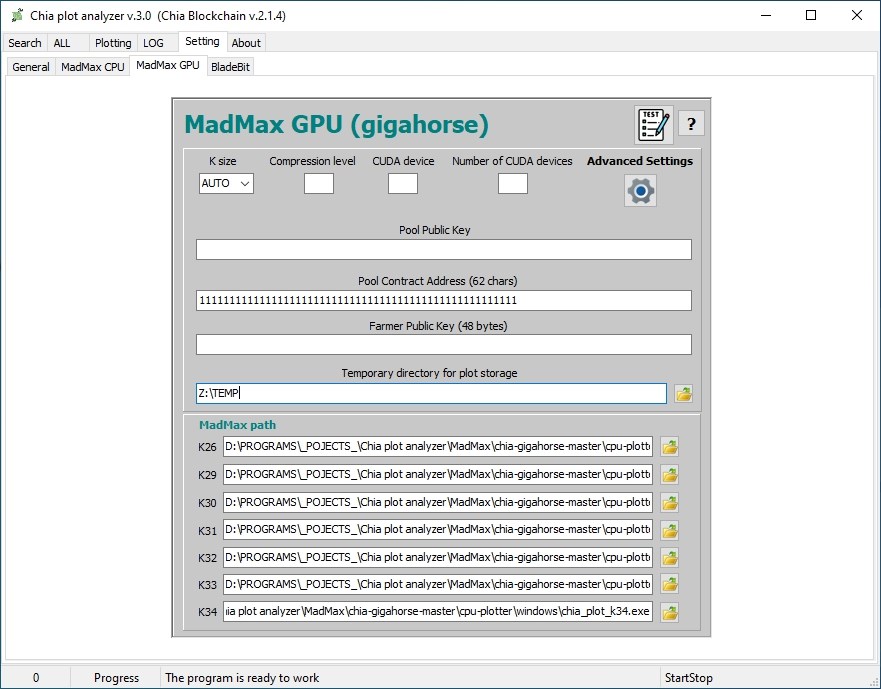Maximize the Chia plot analyzer window

[x=811, y=15]
